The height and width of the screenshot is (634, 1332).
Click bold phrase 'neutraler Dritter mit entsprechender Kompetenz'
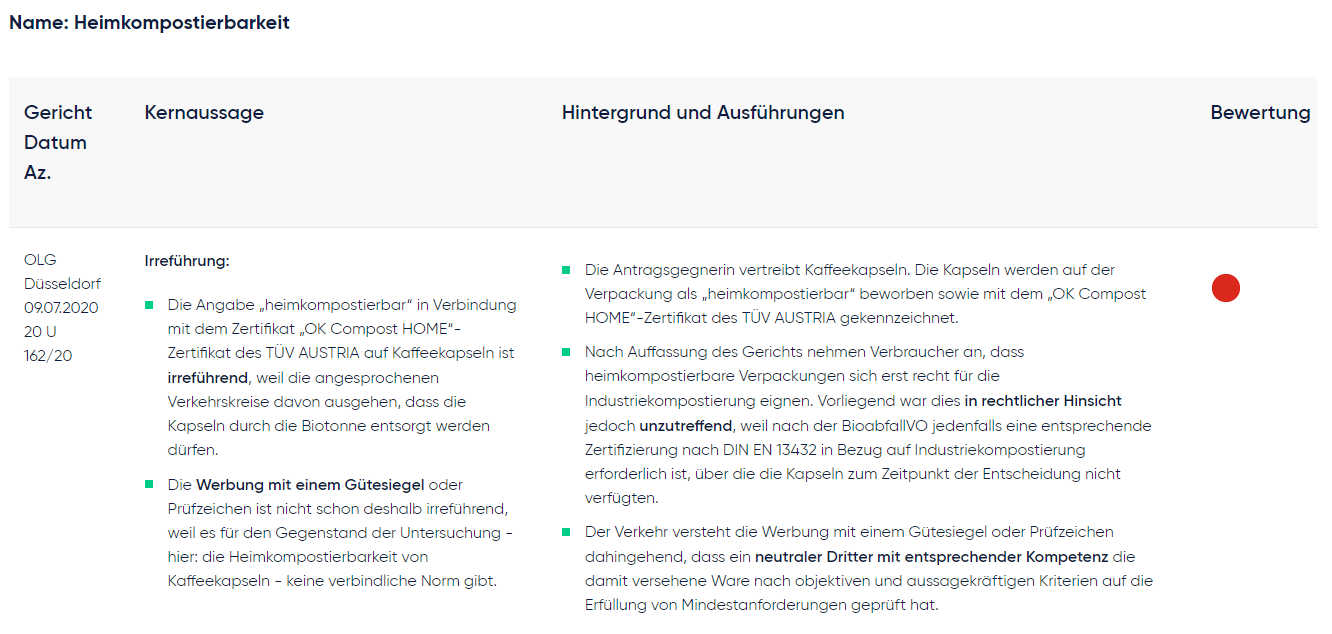click(x=931, y=556)
